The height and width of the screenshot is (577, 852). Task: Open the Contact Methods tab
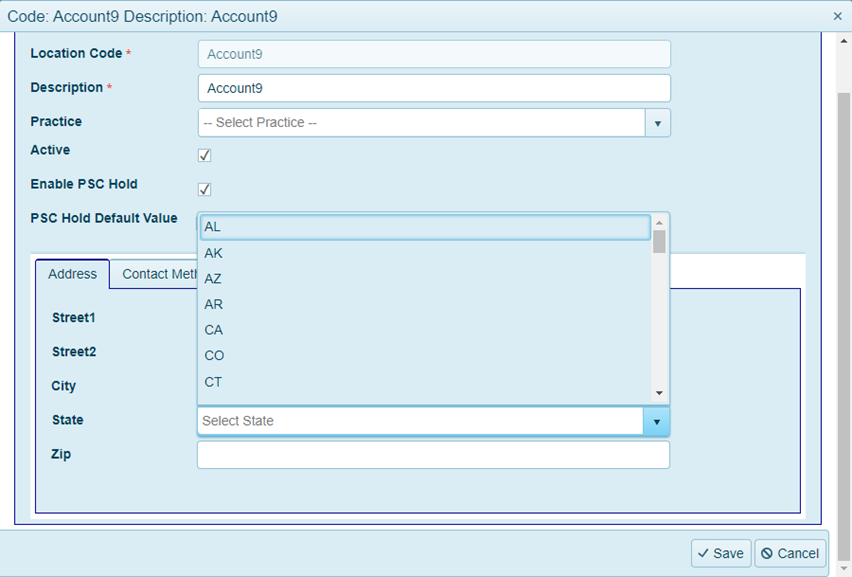(x=155, y=274)
